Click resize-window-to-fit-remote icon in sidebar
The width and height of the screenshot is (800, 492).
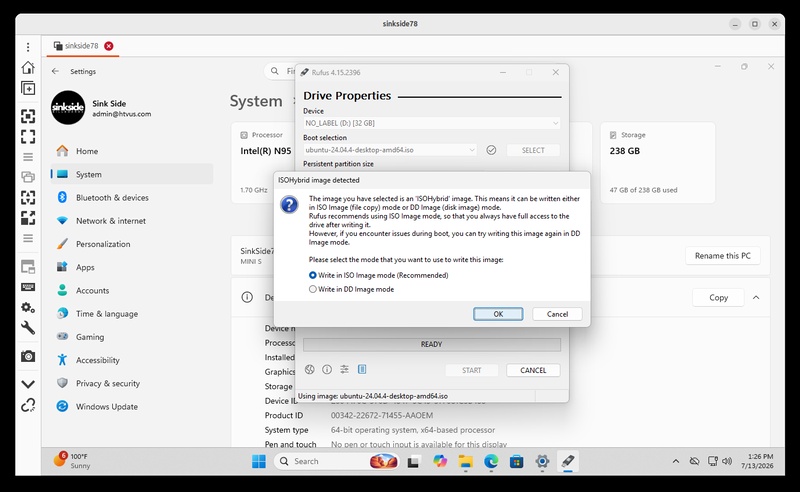click(28, 116)
